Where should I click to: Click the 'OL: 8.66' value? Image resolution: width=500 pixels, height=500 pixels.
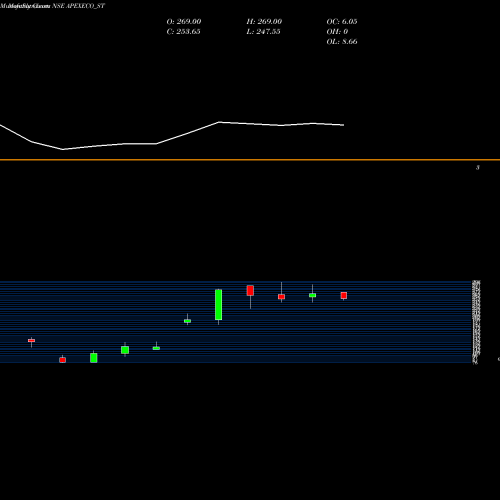pyautogui.click(x=342, y=41)
